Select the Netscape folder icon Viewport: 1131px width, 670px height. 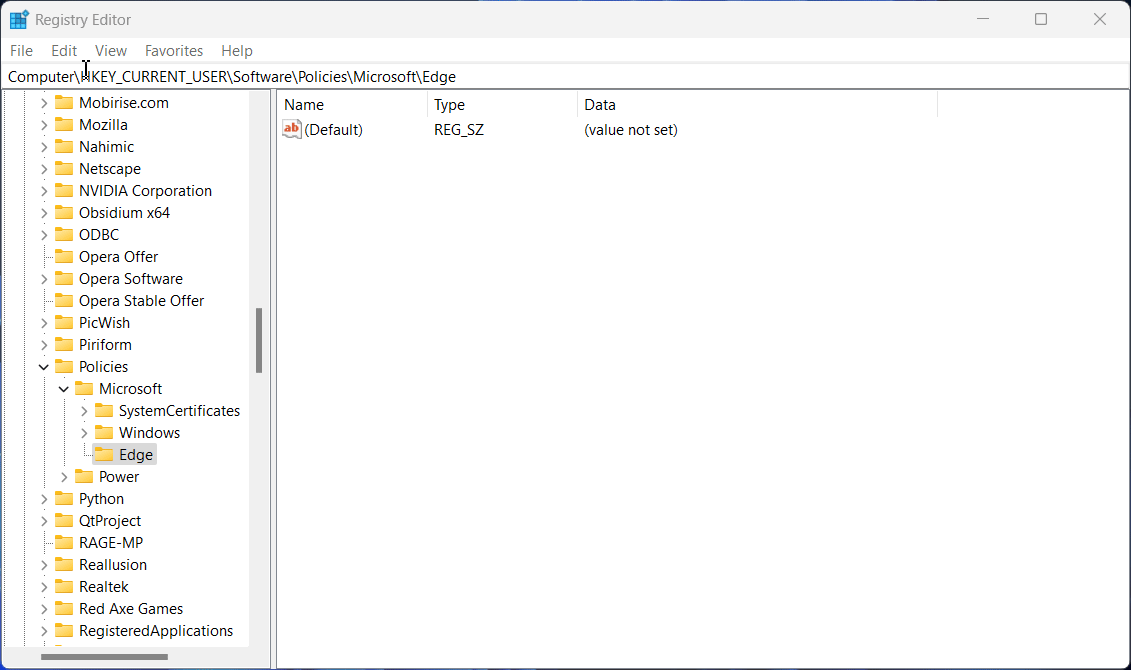(x=64, y=169)
